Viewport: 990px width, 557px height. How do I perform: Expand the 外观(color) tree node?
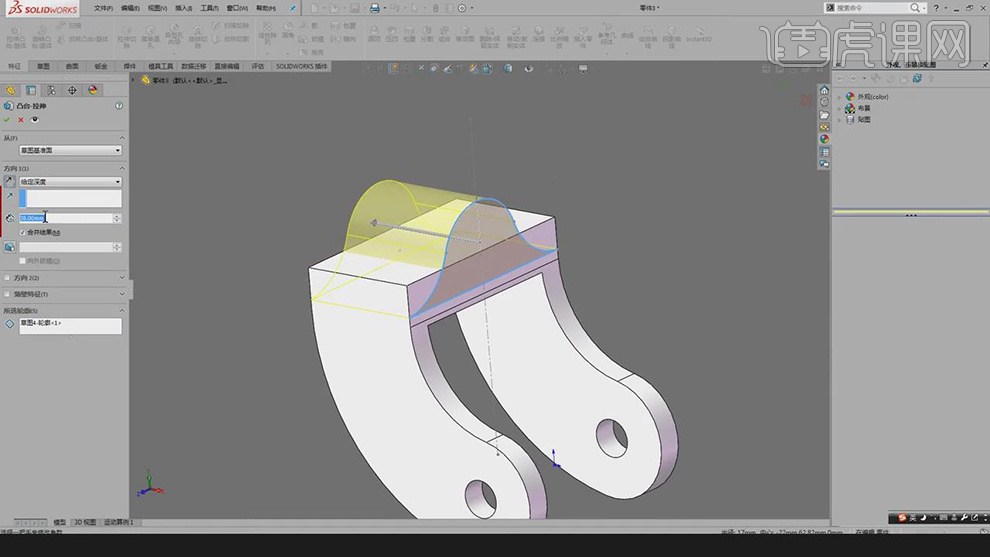coord(839,97)
